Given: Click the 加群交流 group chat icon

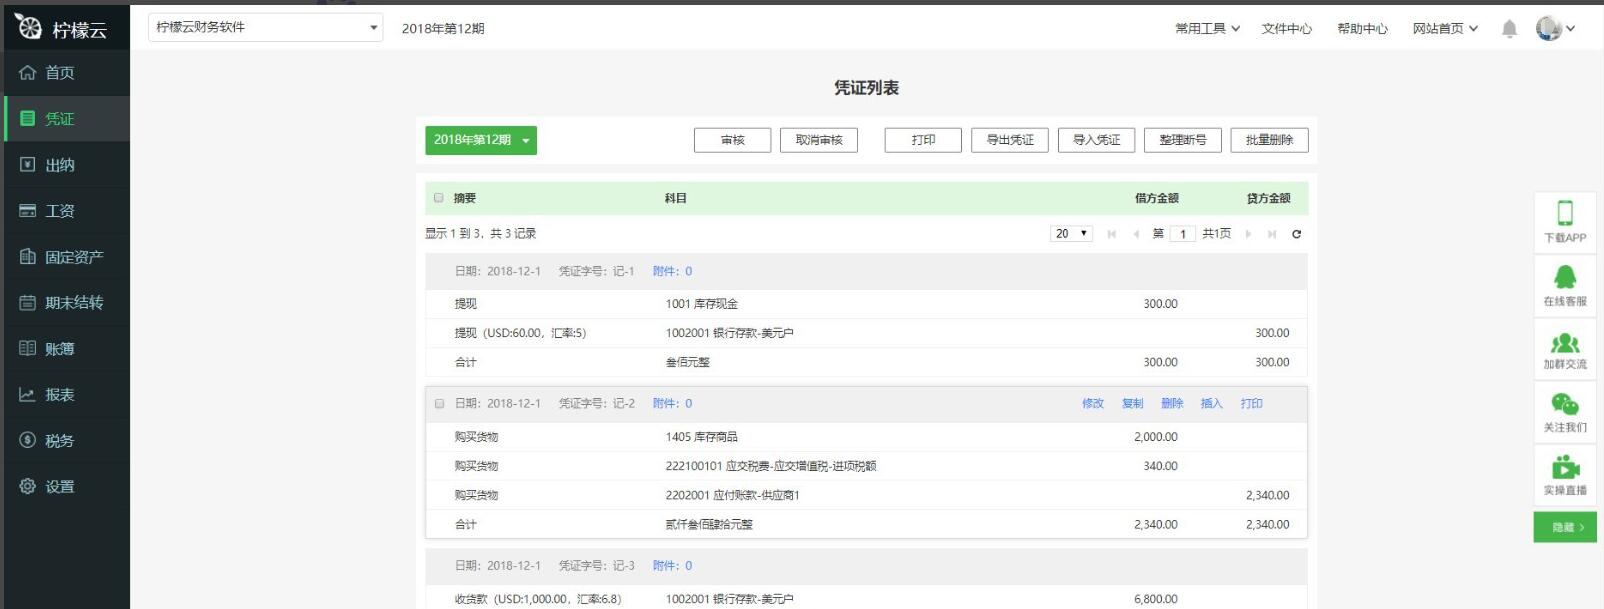Looking at the screenshot, I should coord(1565,343).
